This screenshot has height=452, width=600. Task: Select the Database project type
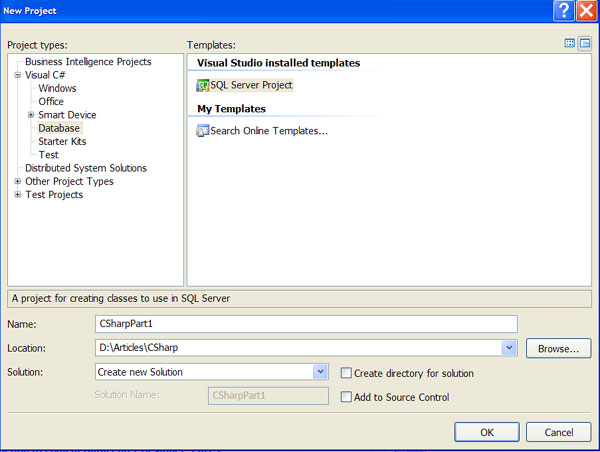59,128
